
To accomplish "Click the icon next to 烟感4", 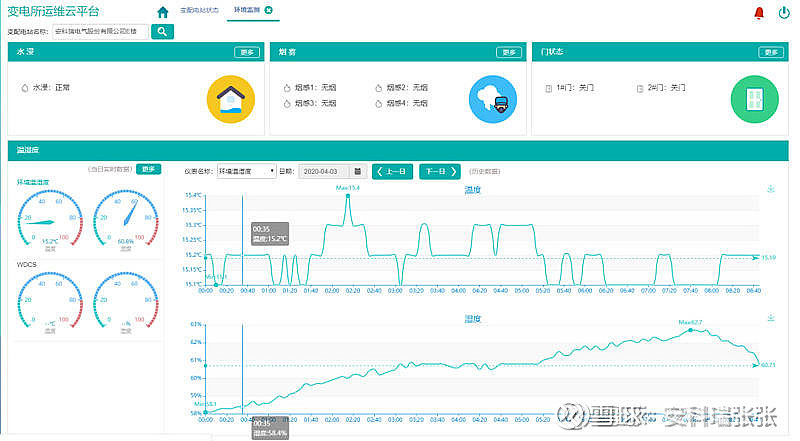I will click(378, 104).
